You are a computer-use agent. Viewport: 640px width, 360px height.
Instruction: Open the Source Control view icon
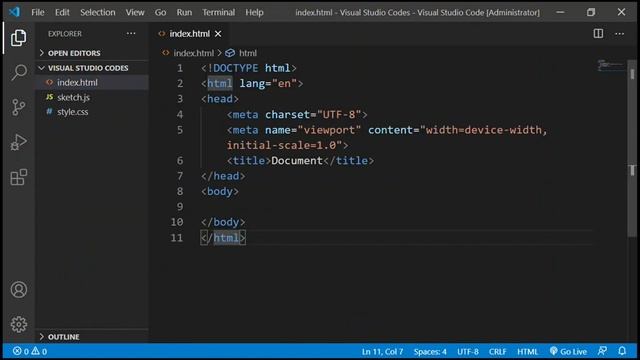coord(18,107)
